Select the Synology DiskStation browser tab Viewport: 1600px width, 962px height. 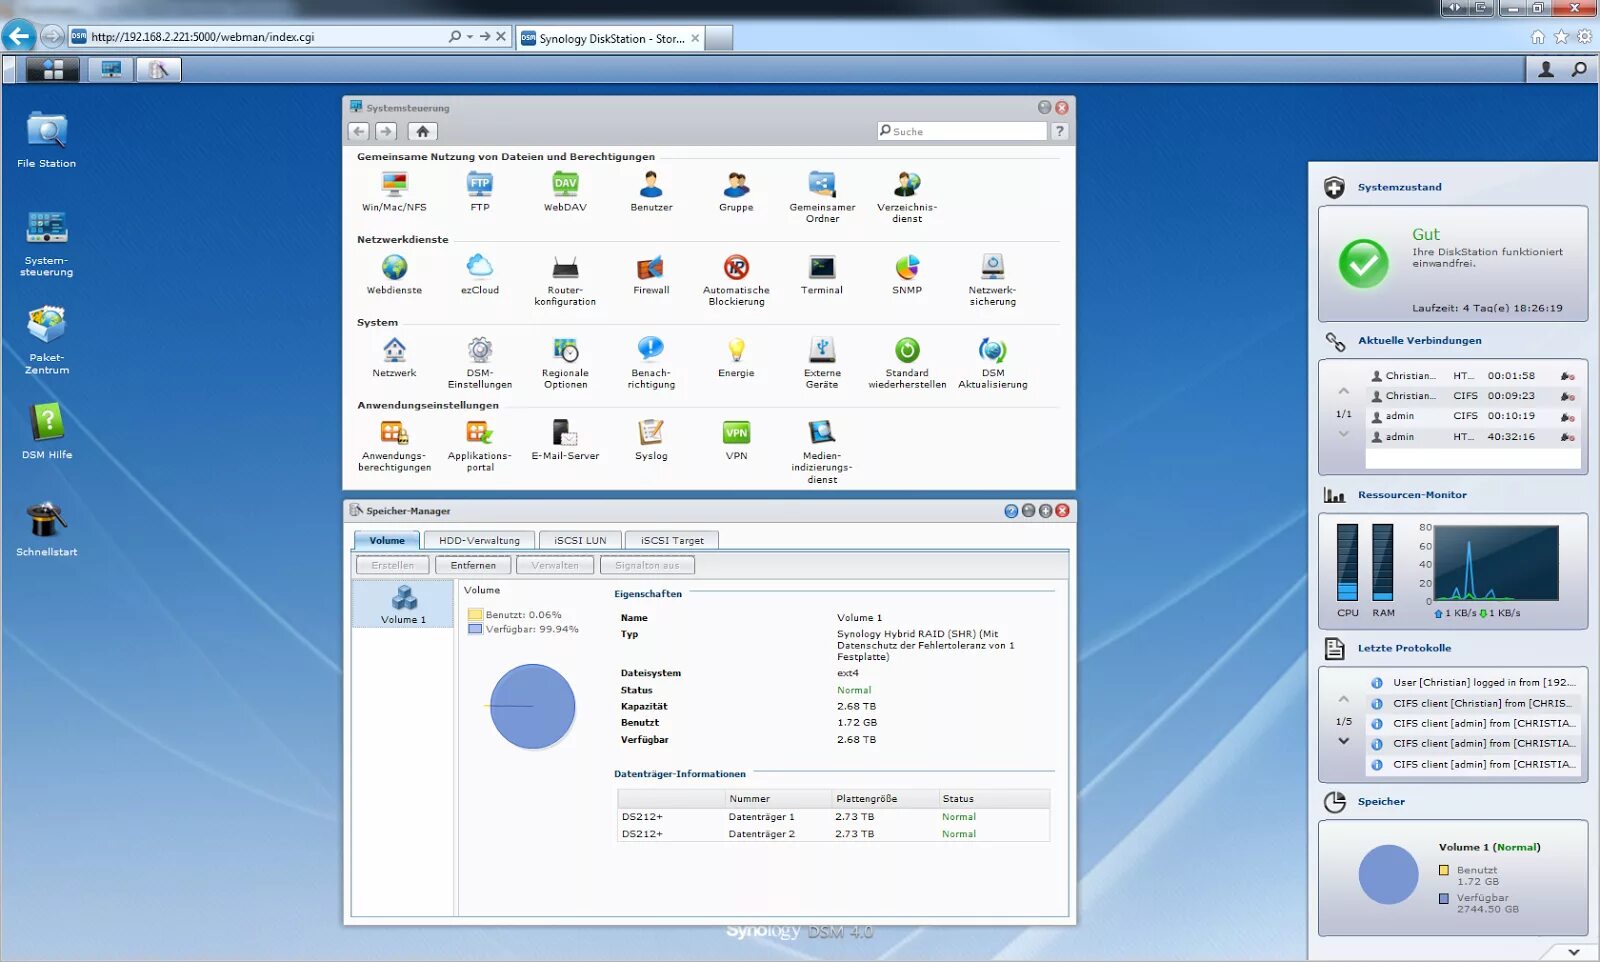[x=612, y=38]
